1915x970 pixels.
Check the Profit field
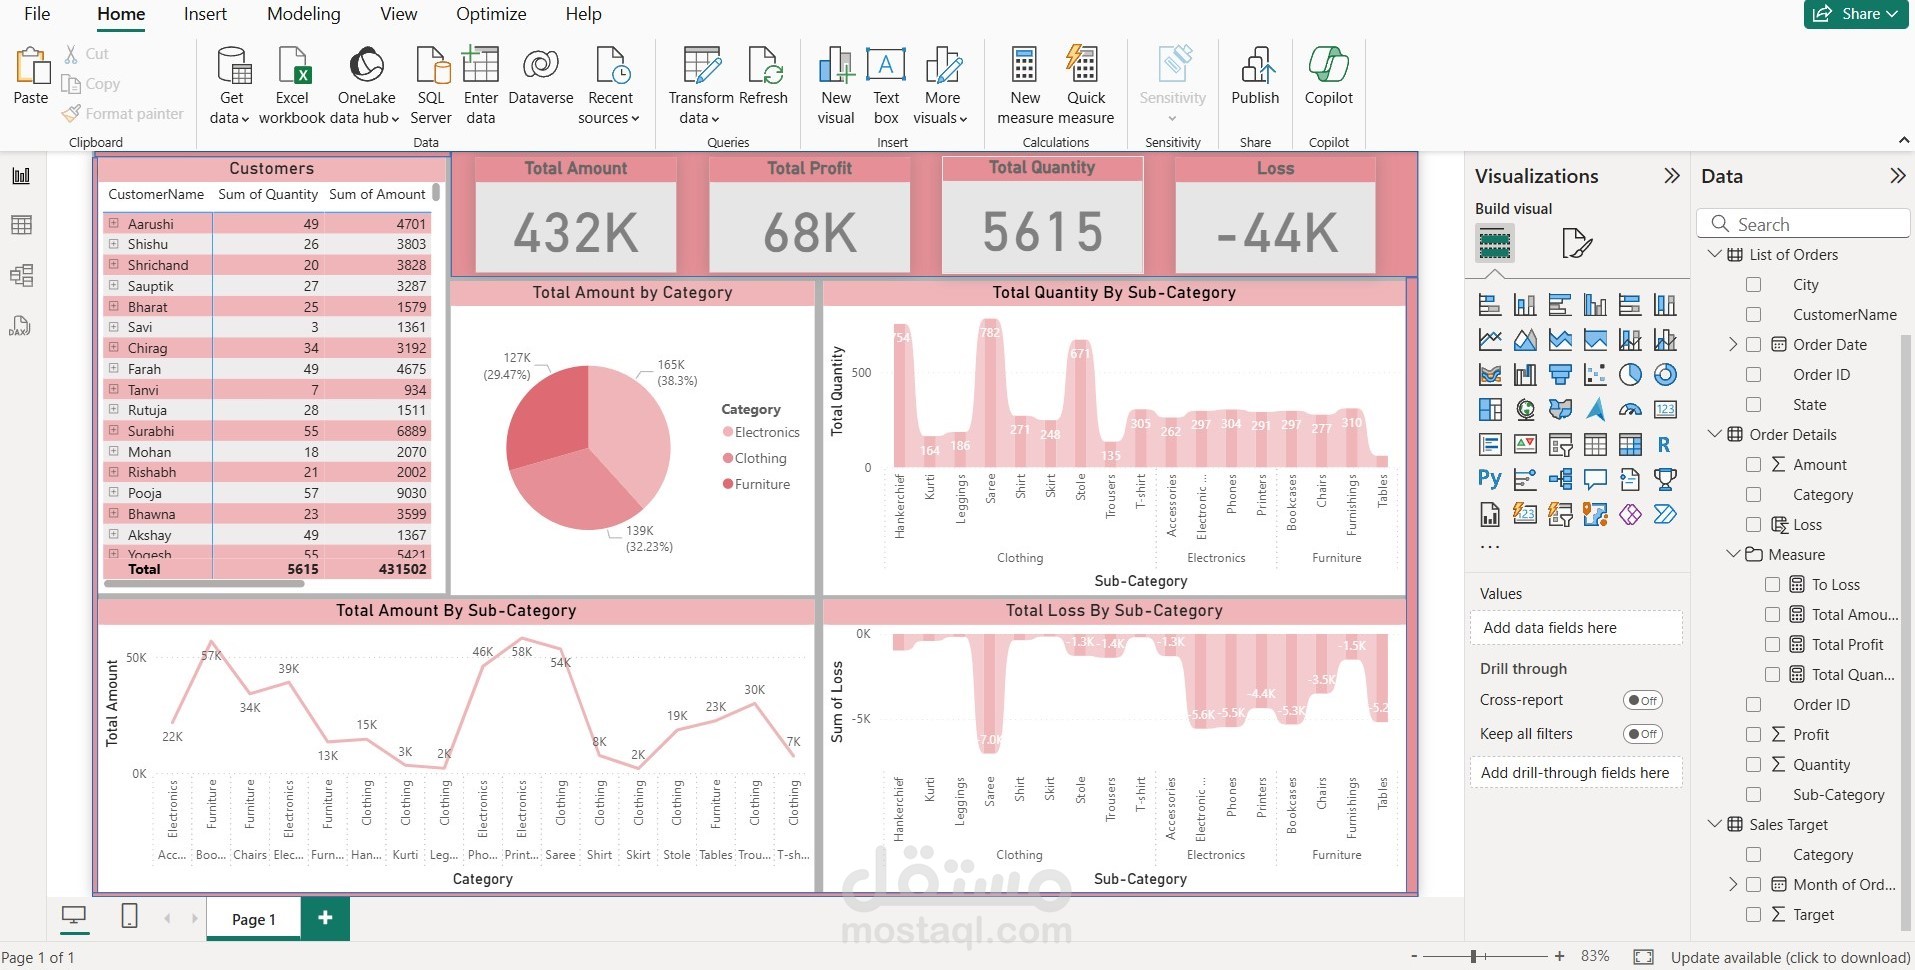click(x=1753, y=735)
